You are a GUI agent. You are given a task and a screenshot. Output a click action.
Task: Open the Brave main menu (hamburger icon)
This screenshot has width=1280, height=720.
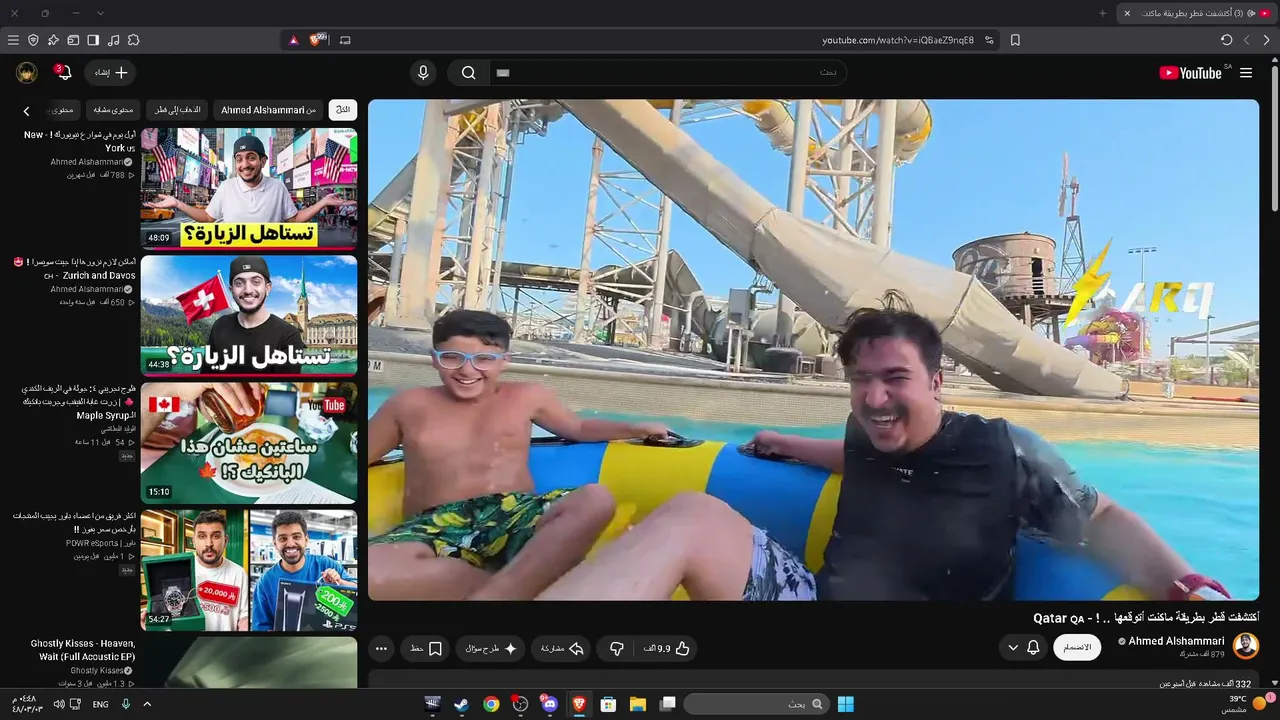13,40
